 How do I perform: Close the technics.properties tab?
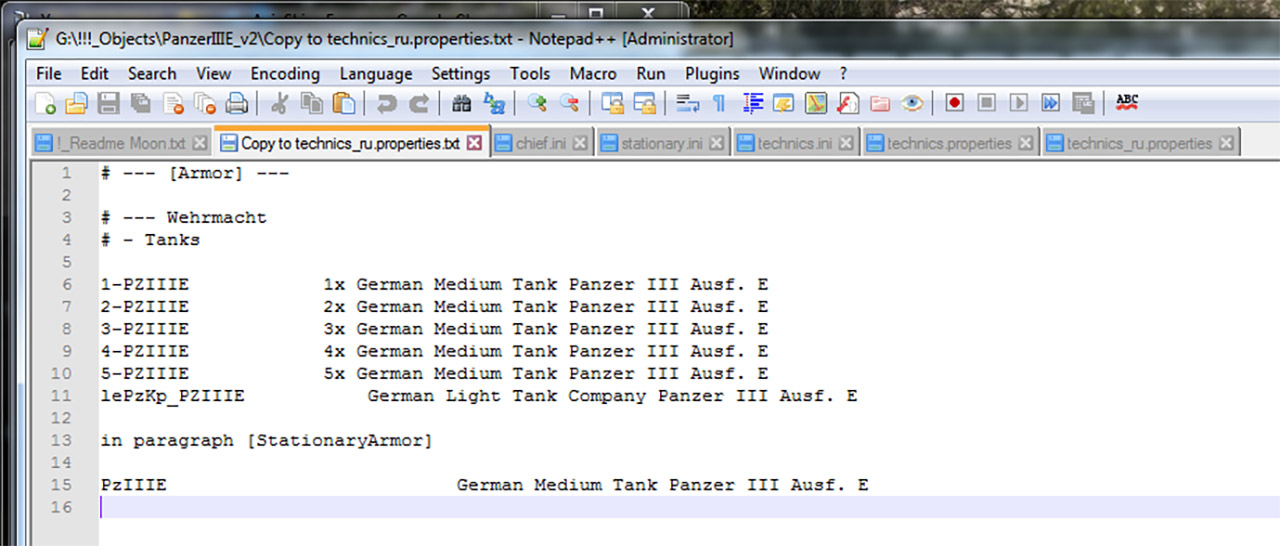(x=1026, y=143)
